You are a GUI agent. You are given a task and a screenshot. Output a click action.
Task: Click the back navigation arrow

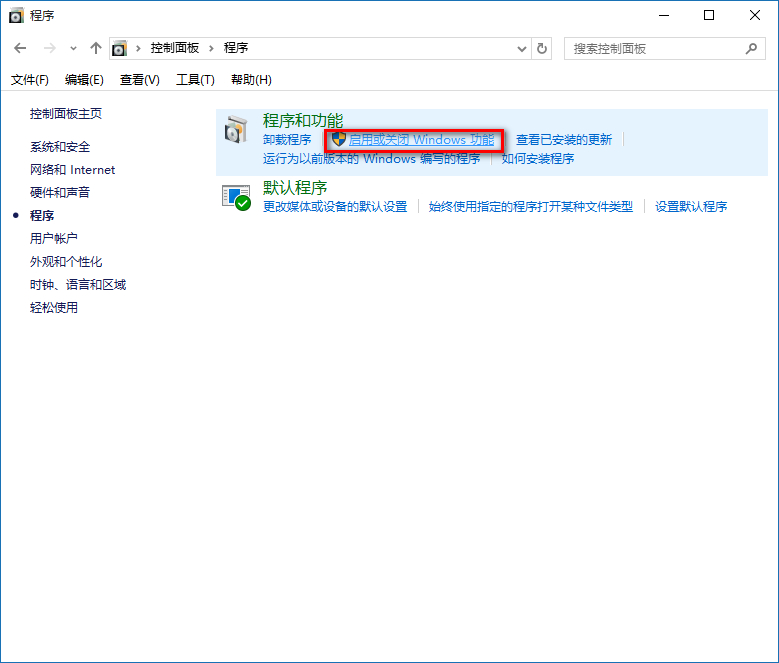click(x=21, y=48)
